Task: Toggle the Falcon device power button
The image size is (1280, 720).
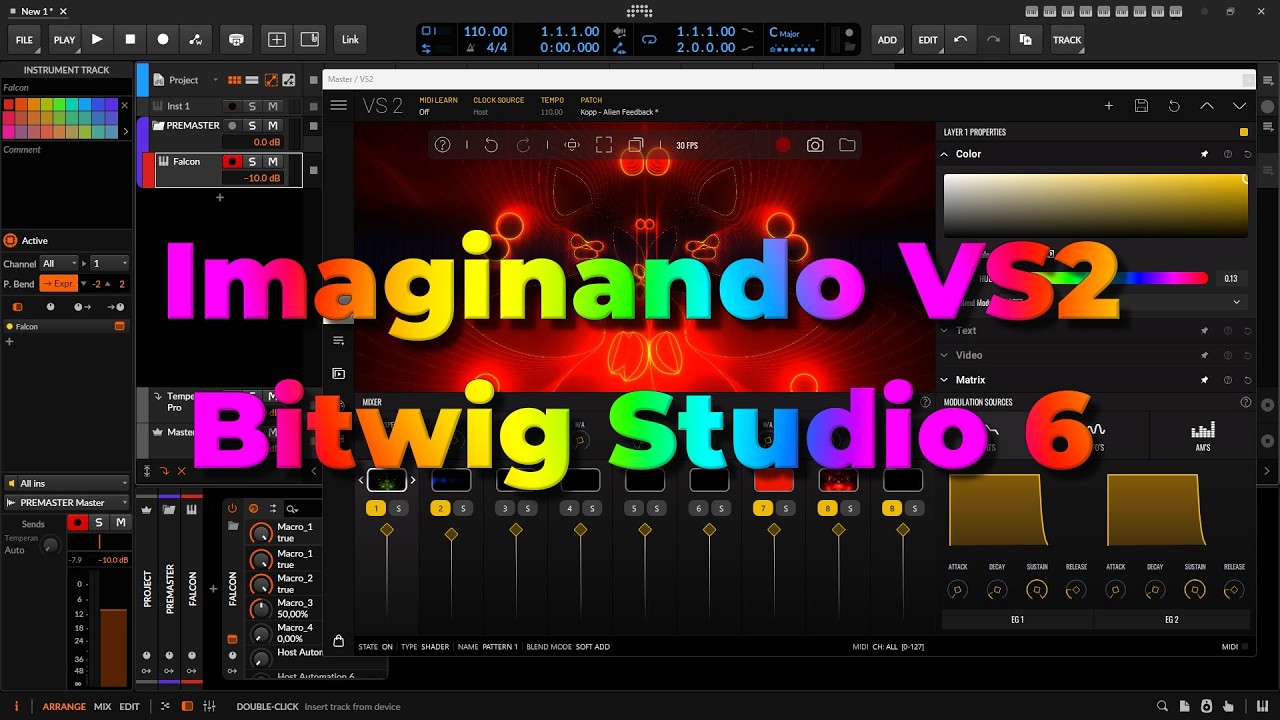Action: (232, 508)
